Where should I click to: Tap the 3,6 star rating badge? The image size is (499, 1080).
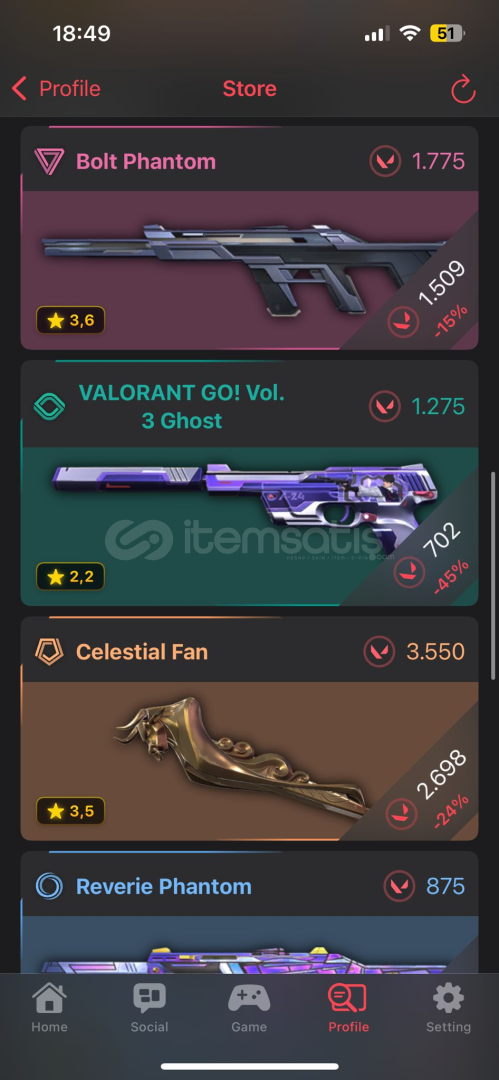click(x=70, y=320)
